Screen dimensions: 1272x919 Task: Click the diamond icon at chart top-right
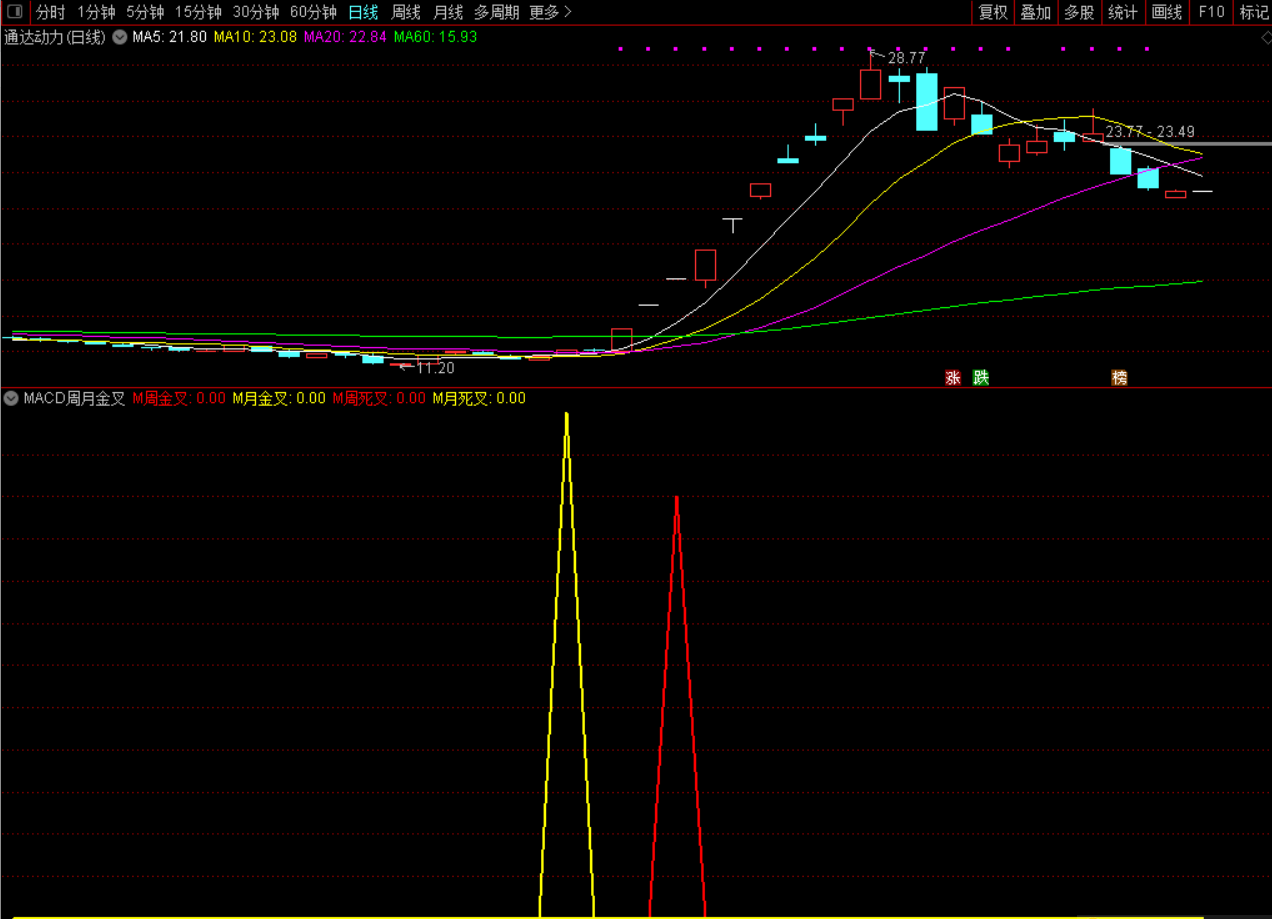coord(1261,37)
